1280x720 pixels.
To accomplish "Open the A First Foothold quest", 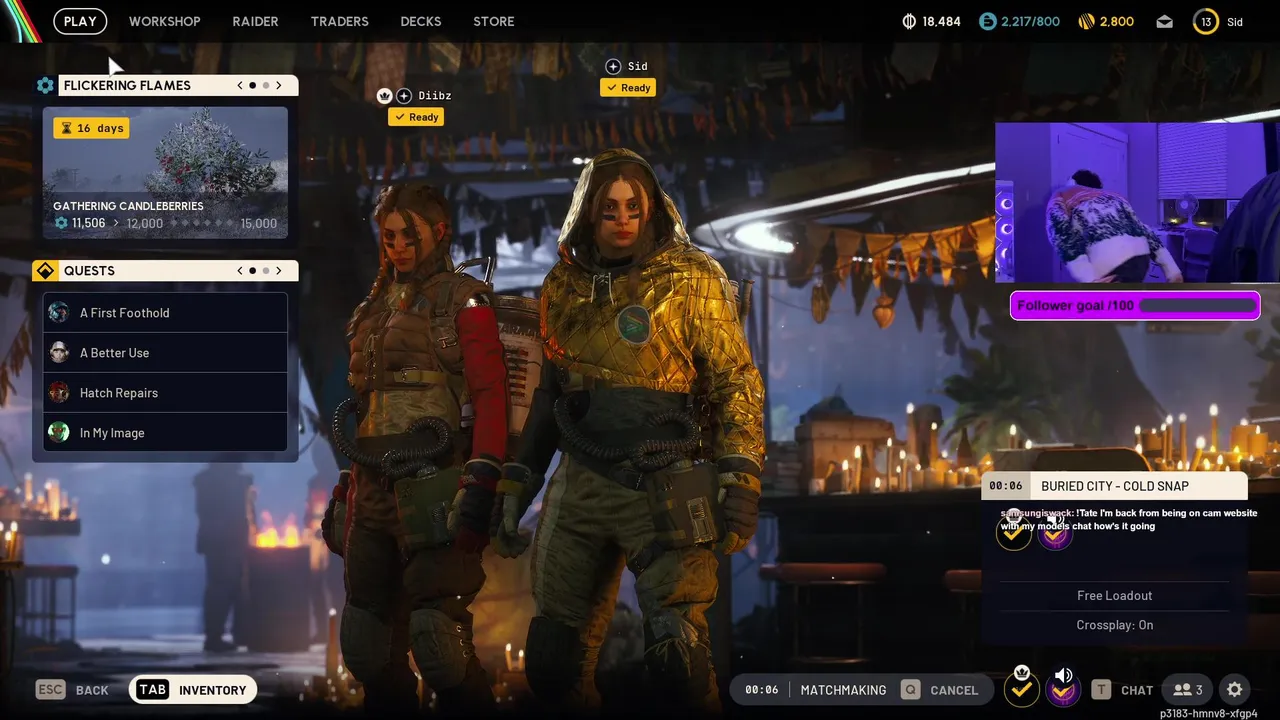I will tap(165, 313).
